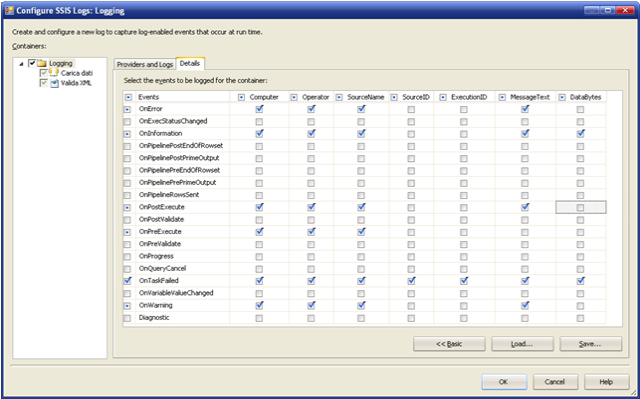
Task: Select the OnPipelinePrePrimeOutput event name
Action: point(178,183)
